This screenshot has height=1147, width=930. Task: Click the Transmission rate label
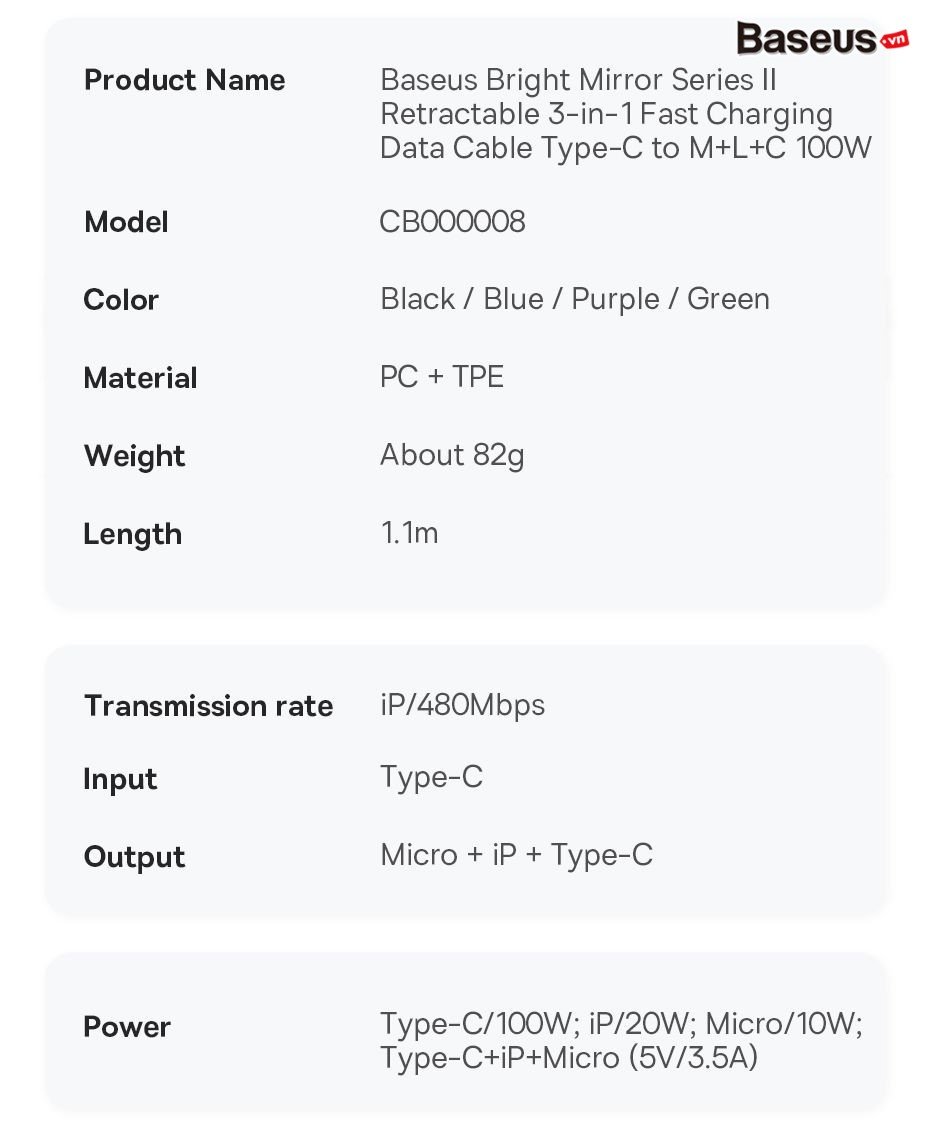[x=209, y=706]
